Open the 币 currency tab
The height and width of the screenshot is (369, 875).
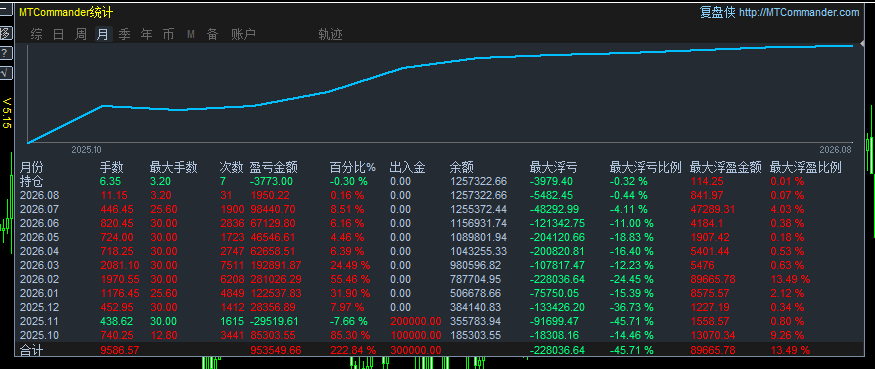coord(168,35)
